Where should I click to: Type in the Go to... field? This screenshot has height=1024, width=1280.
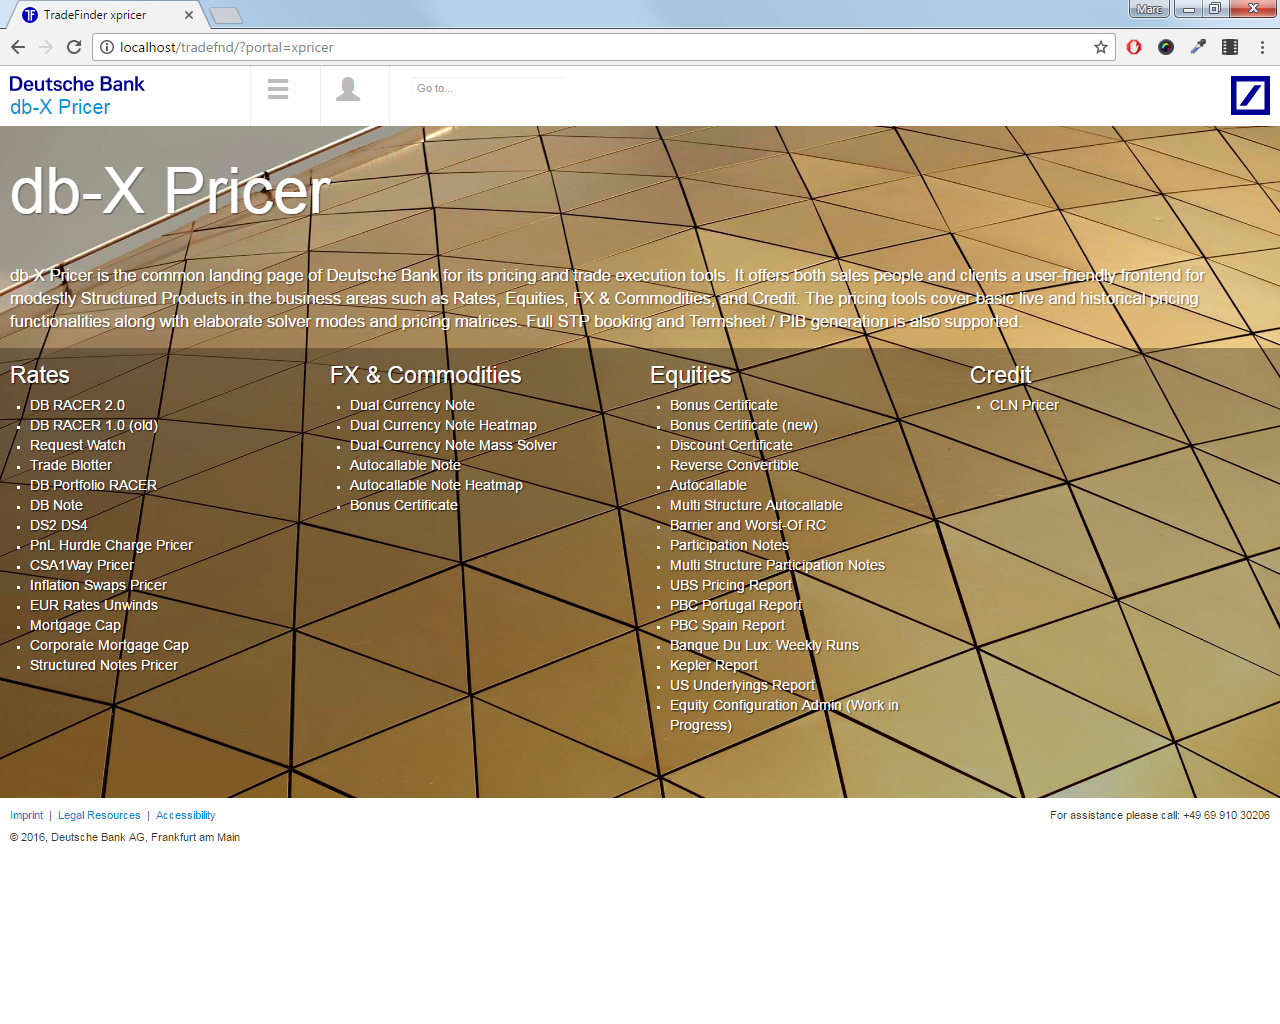pos(487,88)
